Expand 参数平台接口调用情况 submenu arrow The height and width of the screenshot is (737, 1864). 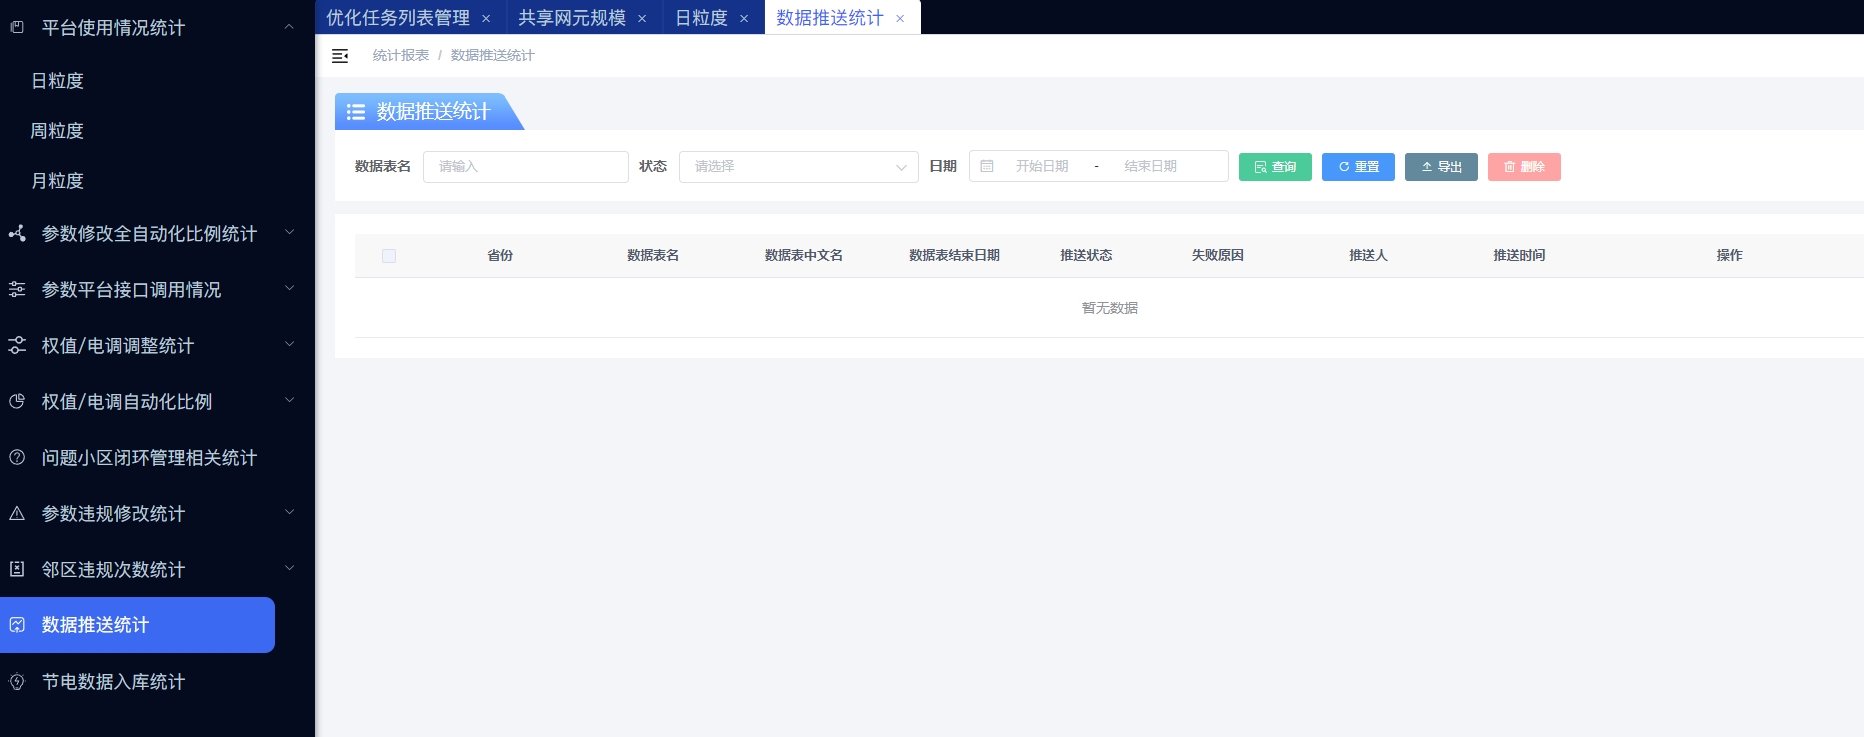(x=290, y=288)
